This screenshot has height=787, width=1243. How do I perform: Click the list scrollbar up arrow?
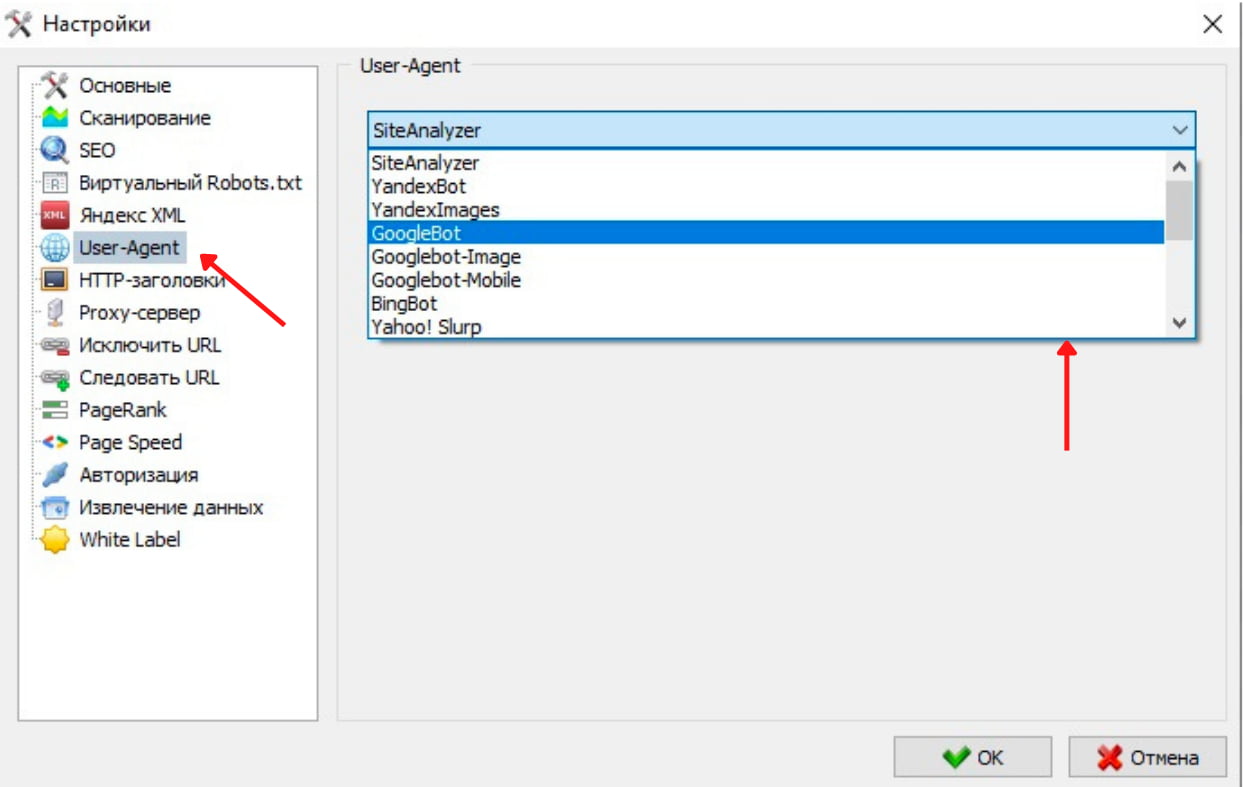[1180, 166]
